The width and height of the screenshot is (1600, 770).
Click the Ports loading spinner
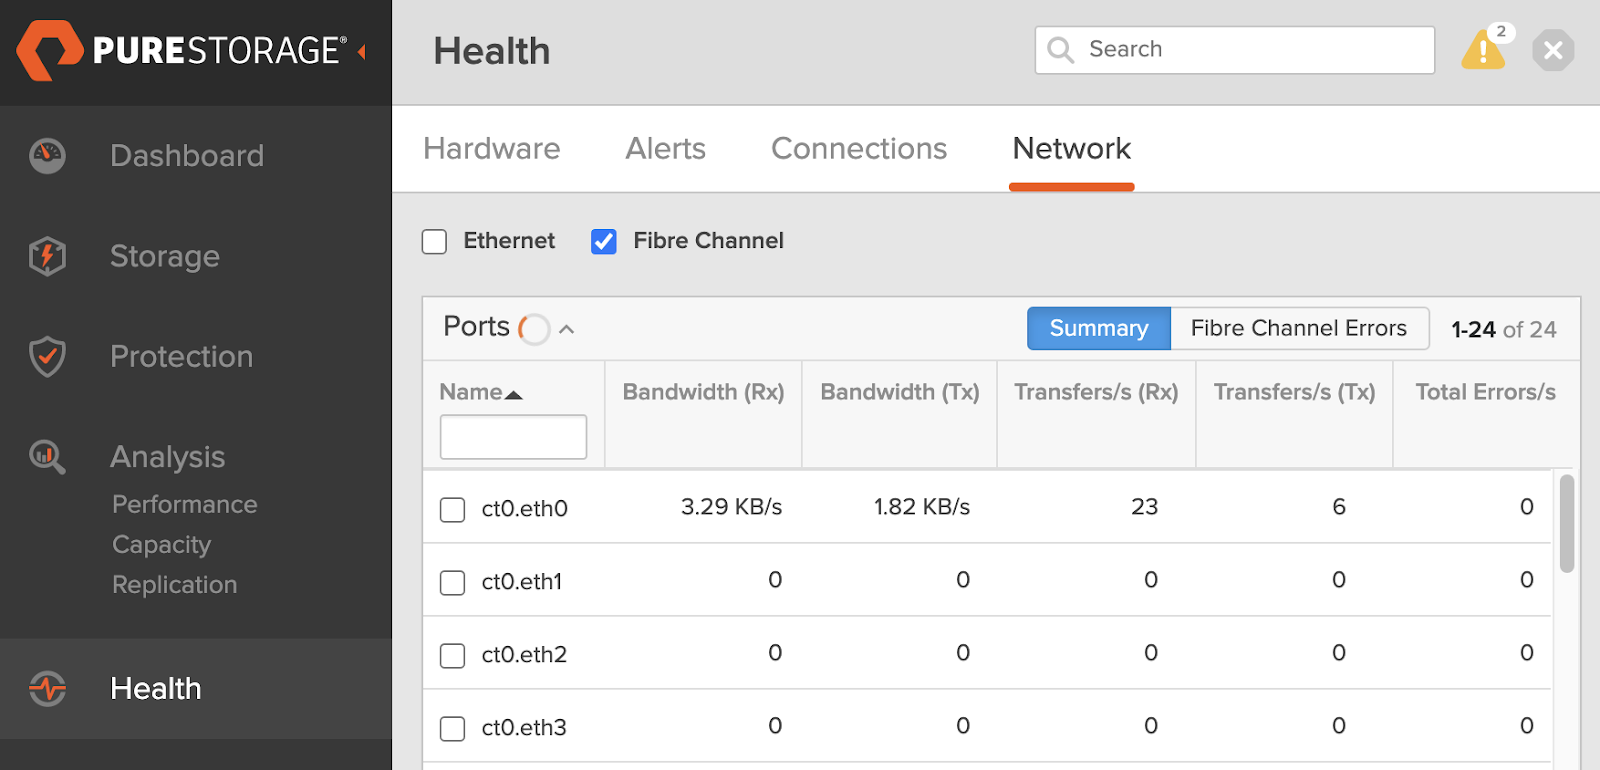point(534,328)
